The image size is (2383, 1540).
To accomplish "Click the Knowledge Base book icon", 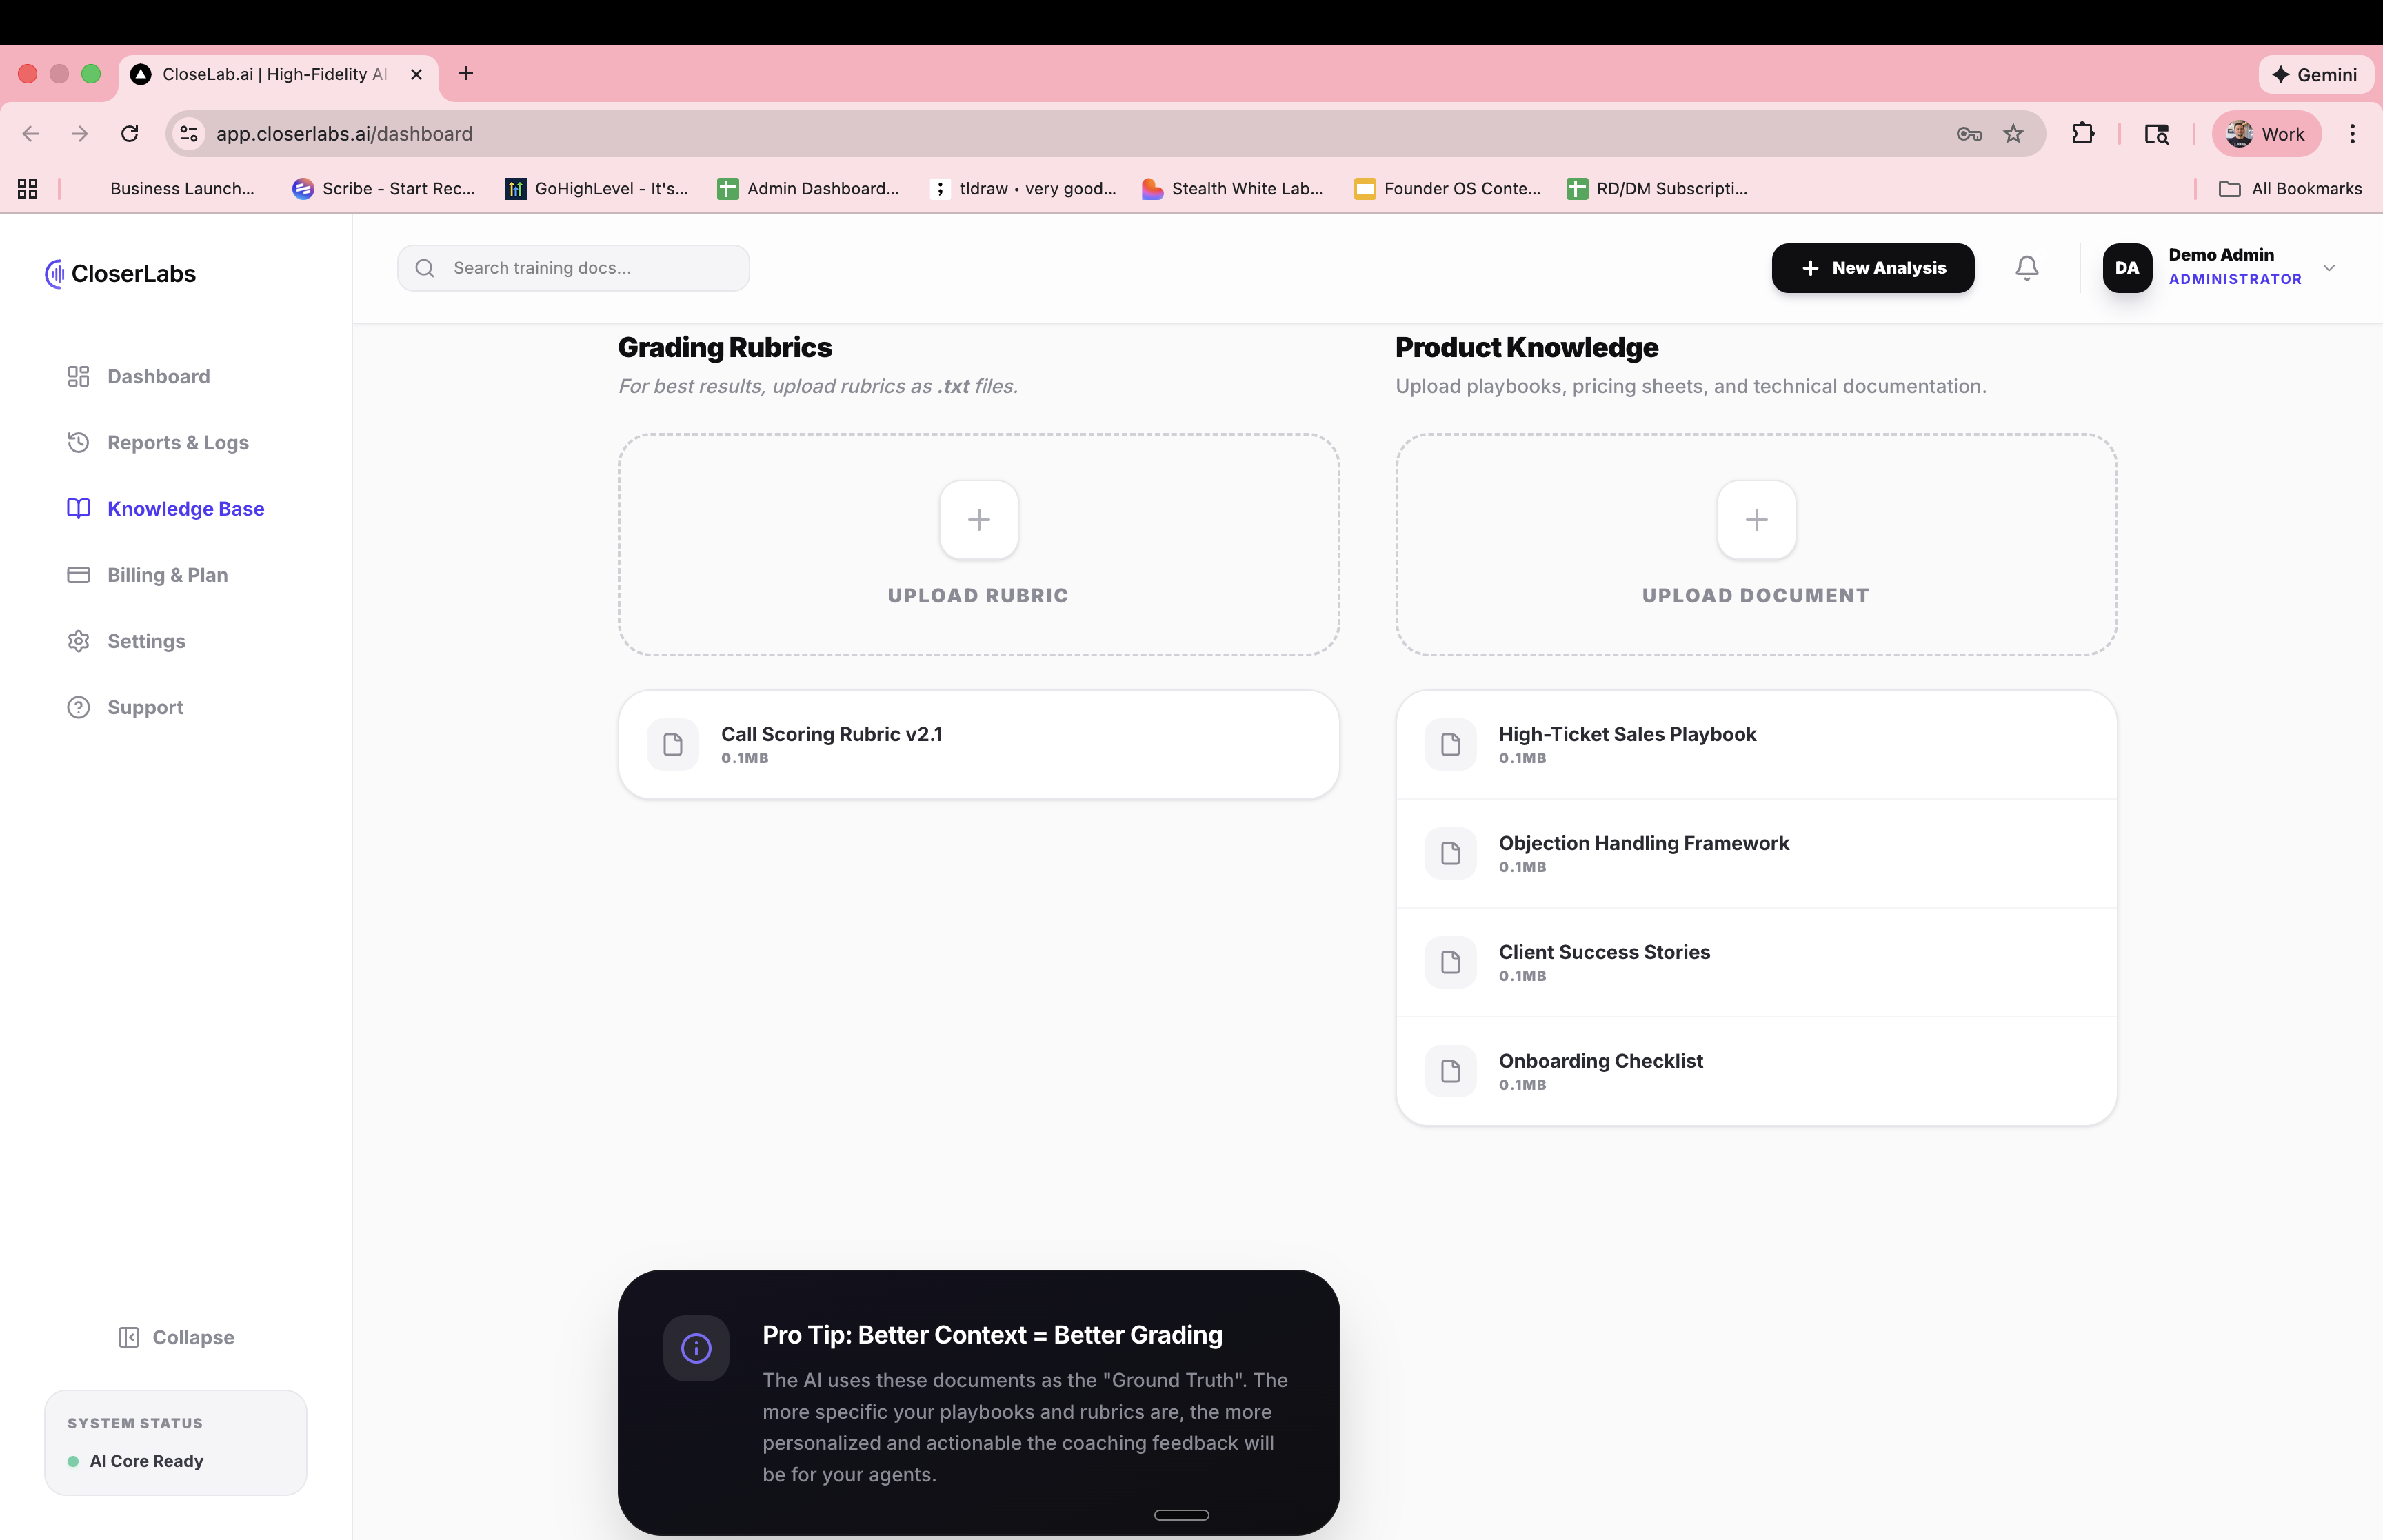I will click(79, 508).
